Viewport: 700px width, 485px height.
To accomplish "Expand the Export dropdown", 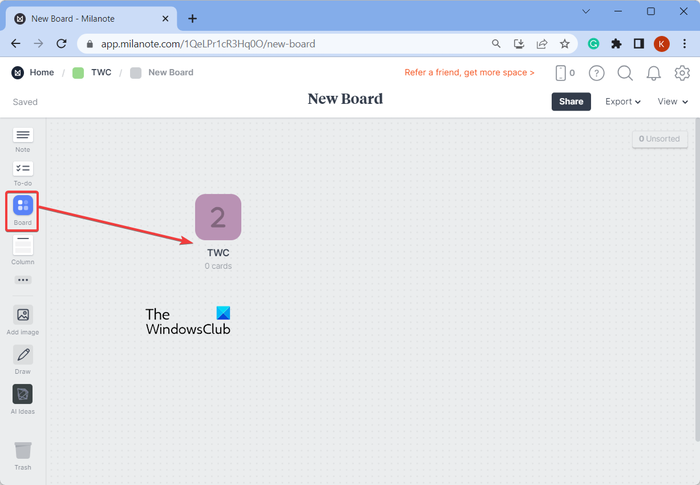I will pyautogui.click(x=623, y=102).
